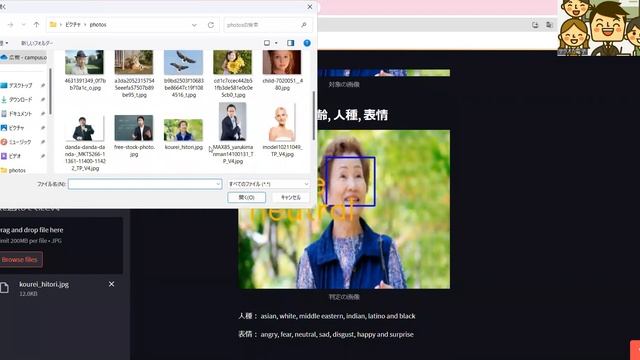Click the New folder (新しいフォルダー) button
640x360 pixels.
click(37, 43)
